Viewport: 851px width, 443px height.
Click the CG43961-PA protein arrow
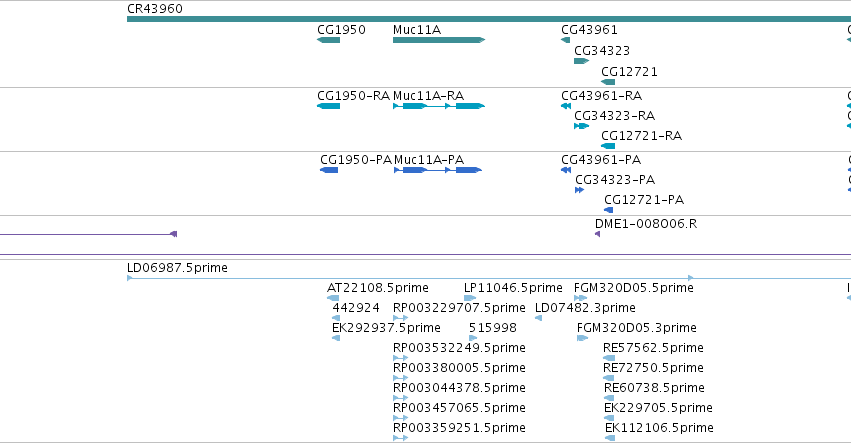(566, 170)
